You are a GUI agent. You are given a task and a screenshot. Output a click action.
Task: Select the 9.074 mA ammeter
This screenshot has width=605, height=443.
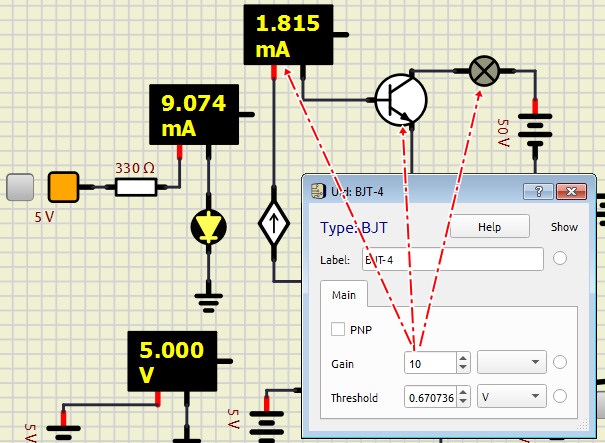[x=192, y=114]
